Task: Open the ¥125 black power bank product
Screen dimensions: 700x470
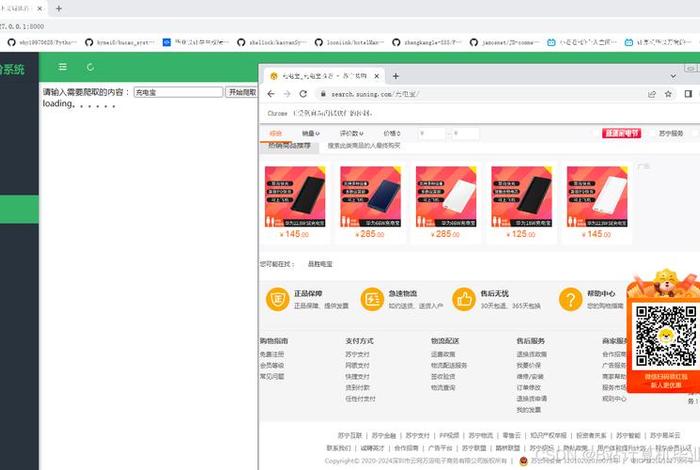Action: click(x=521, y=197)
